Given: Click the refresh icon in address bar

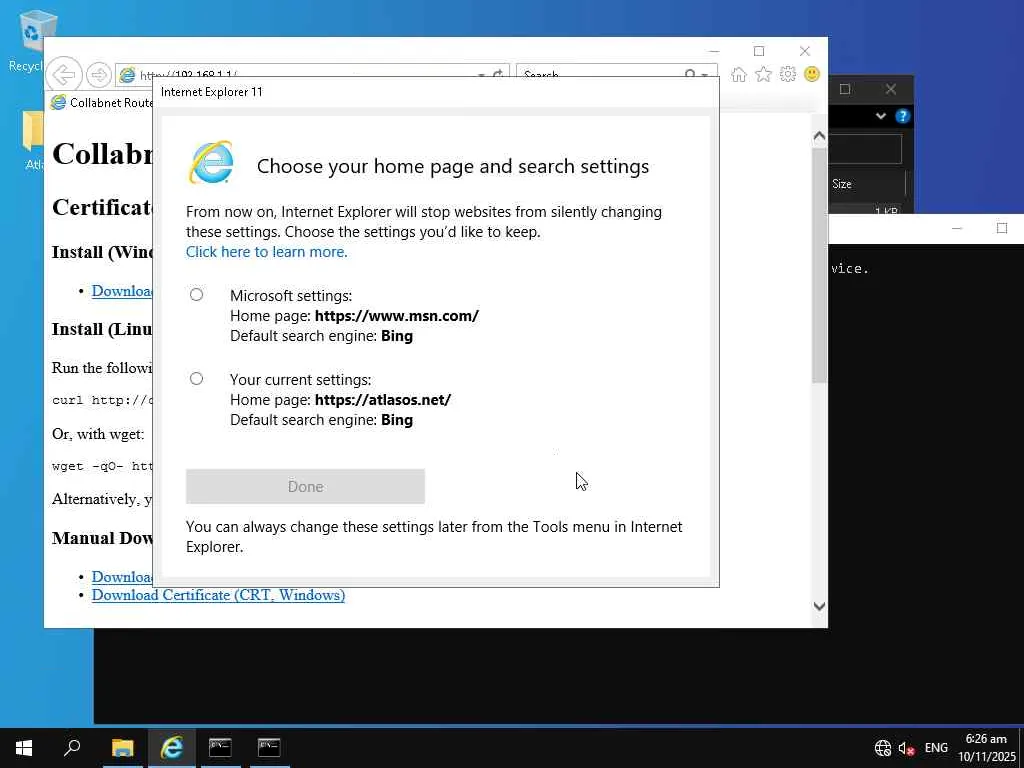Looking at the screenshot, I should coord(498,74).
